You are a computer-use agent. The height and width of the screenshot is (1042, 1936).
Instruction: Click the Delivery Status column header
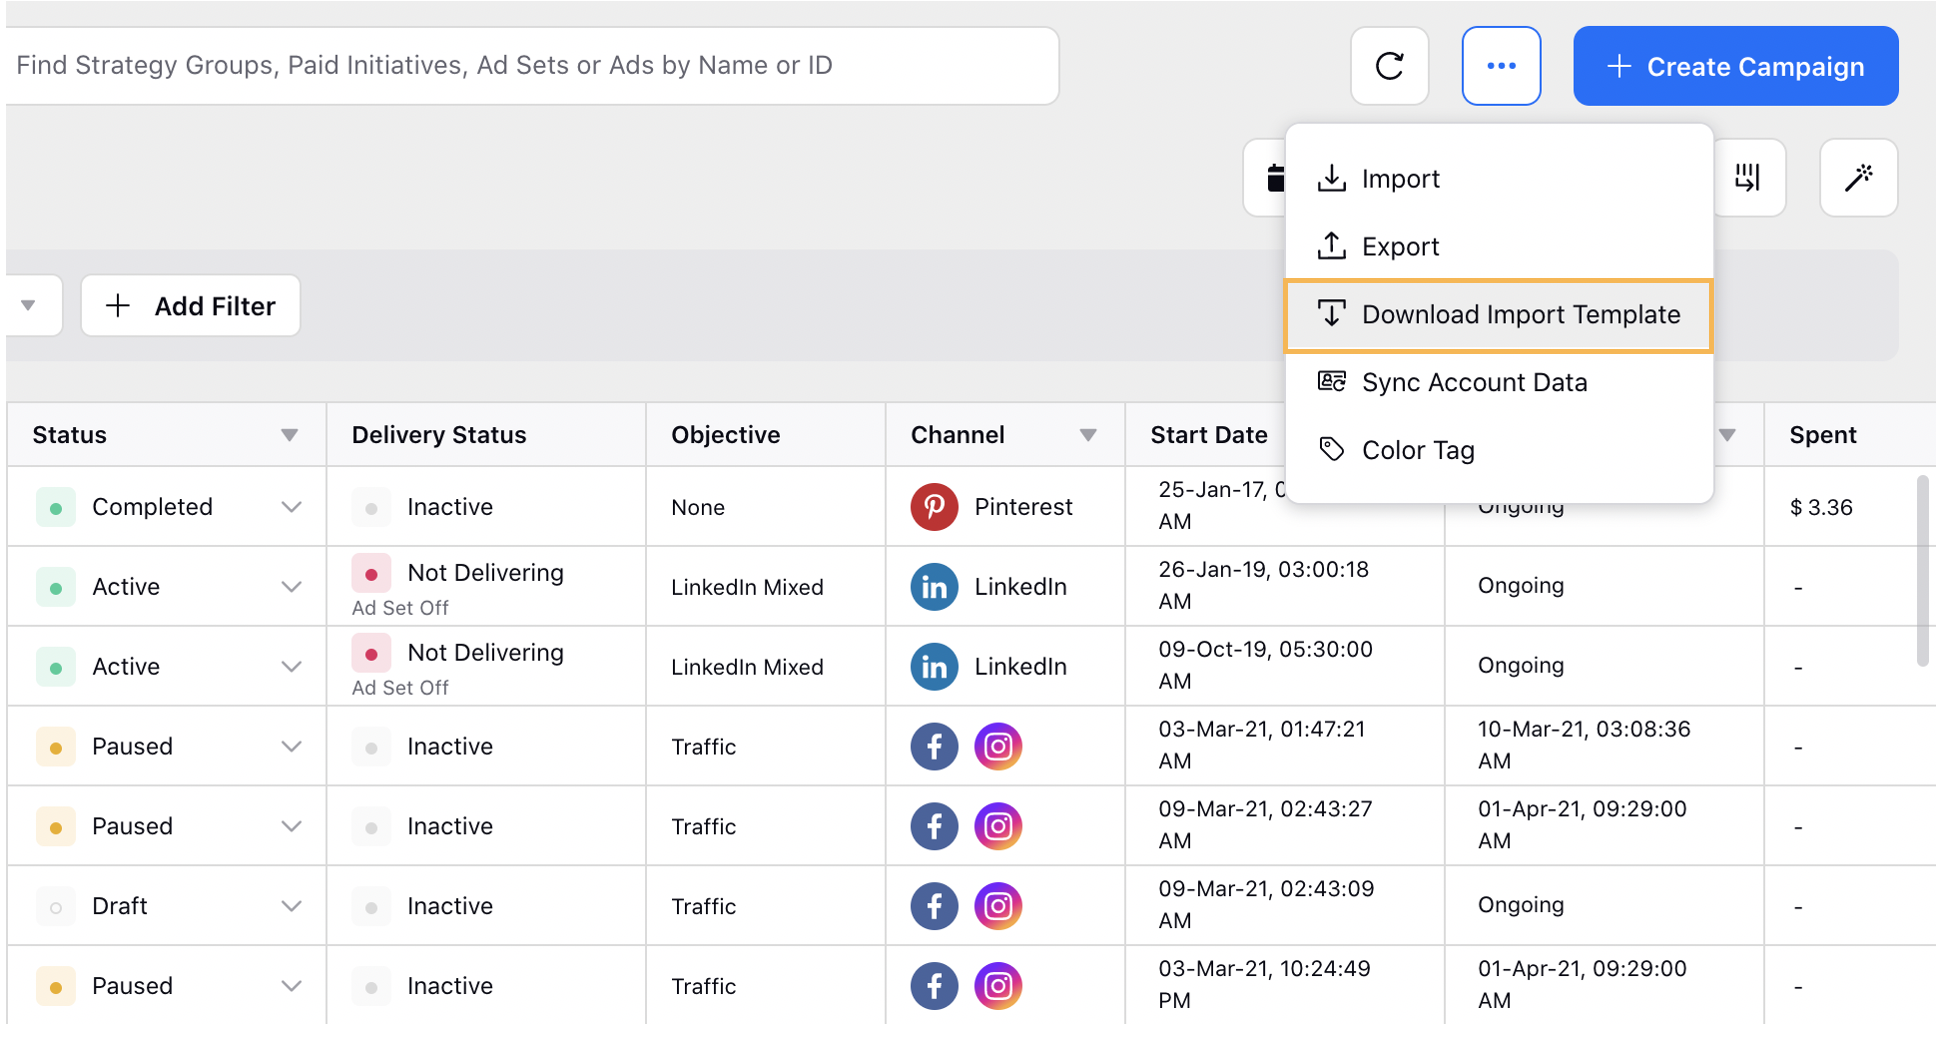pos(439,435)
